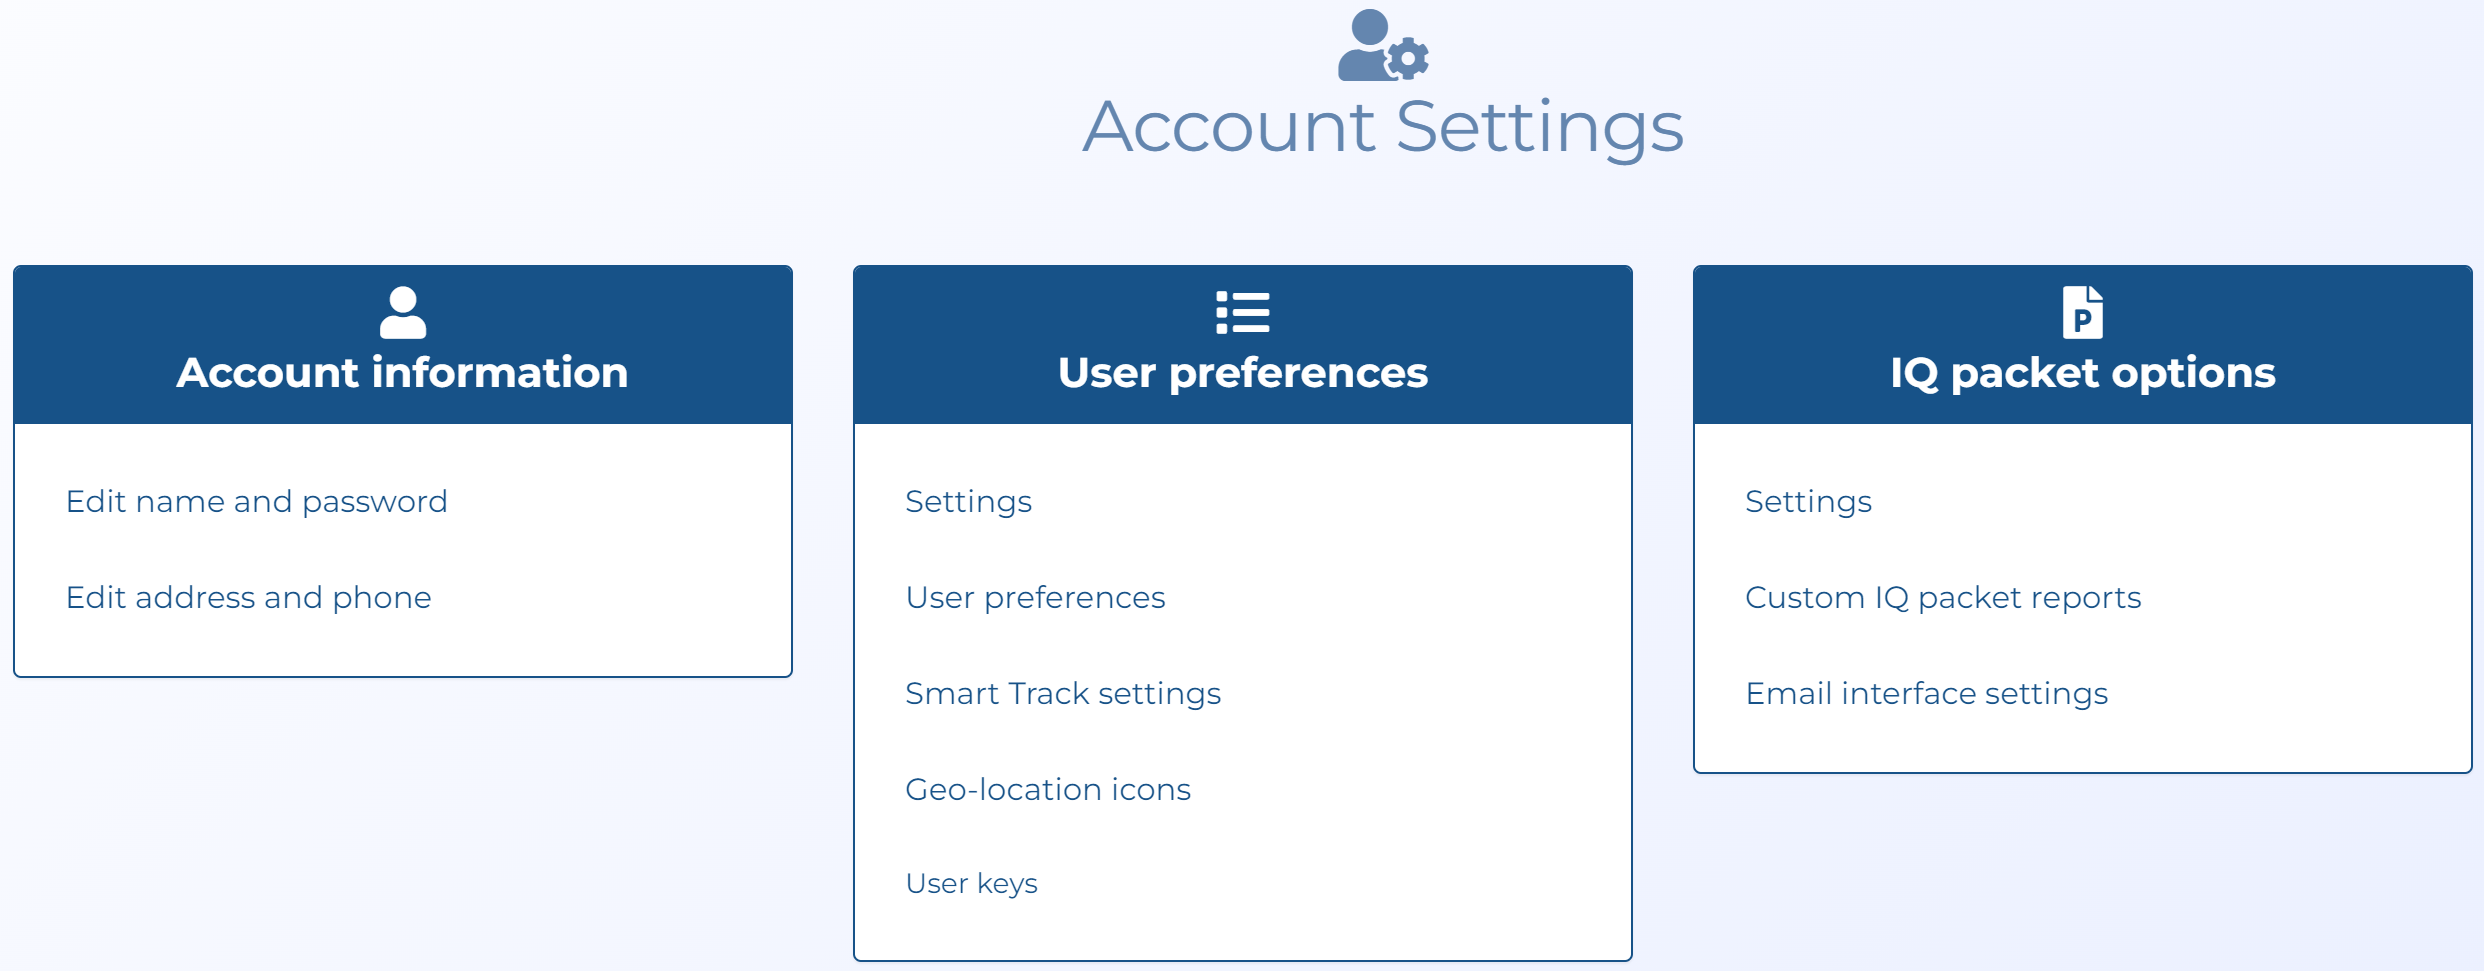Open Edit address and phone
Viewport: 2484px width, 971px height.
(248, 597)
